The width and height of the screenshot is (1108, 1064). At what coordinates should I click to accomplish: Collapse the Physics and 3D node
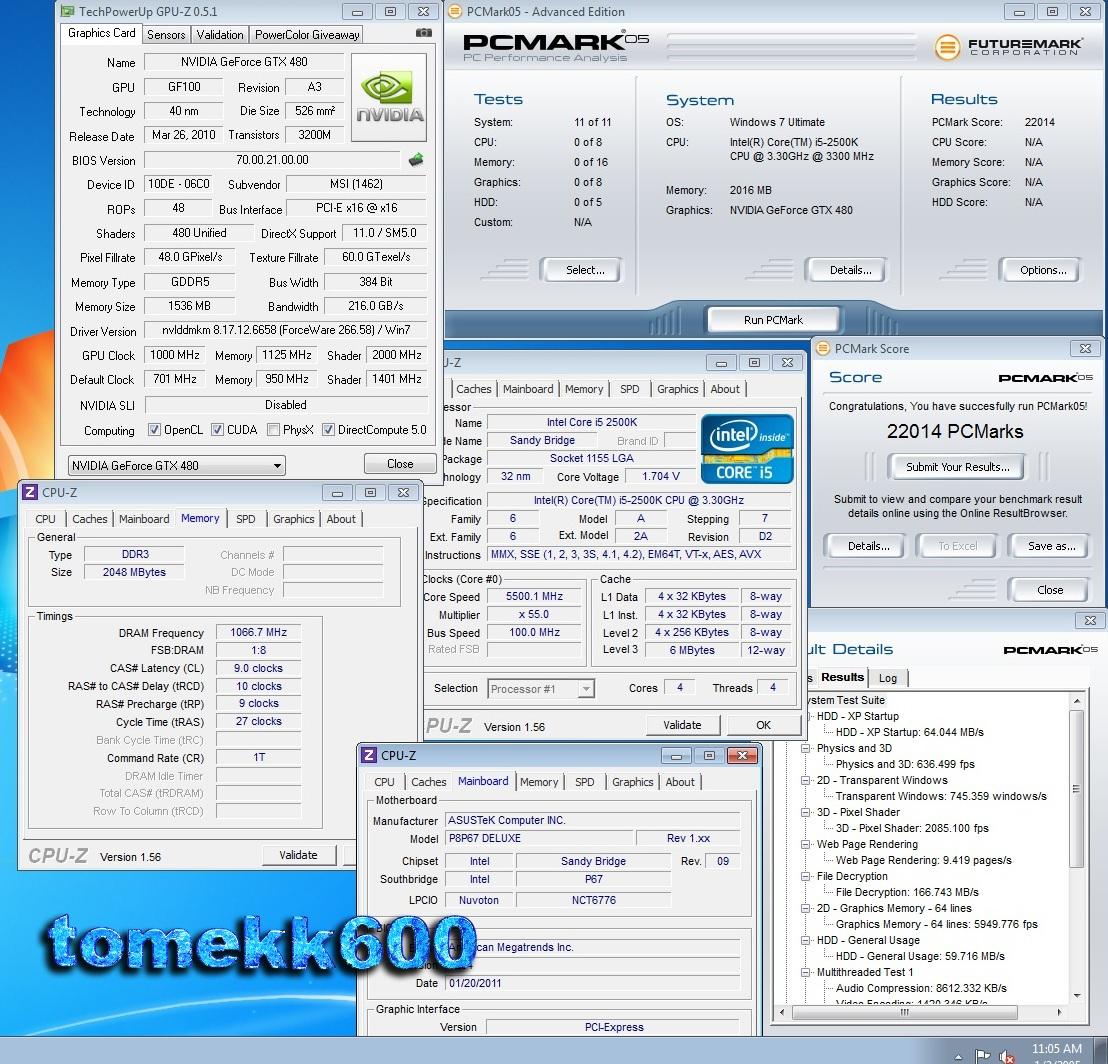(x=805, y=748)
